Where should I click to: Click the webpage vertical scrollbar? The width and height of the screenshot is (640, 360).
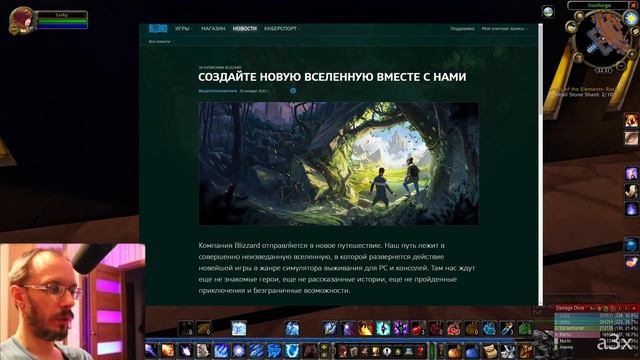pos(541,163)
